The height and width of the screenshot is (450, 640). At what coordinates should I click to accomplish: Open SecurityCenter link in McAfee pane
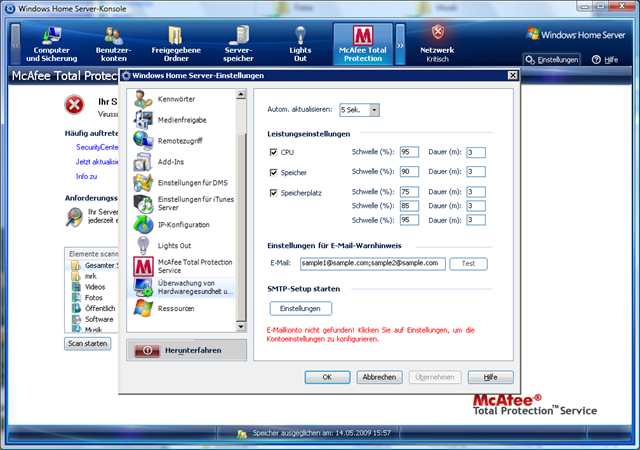97,147
